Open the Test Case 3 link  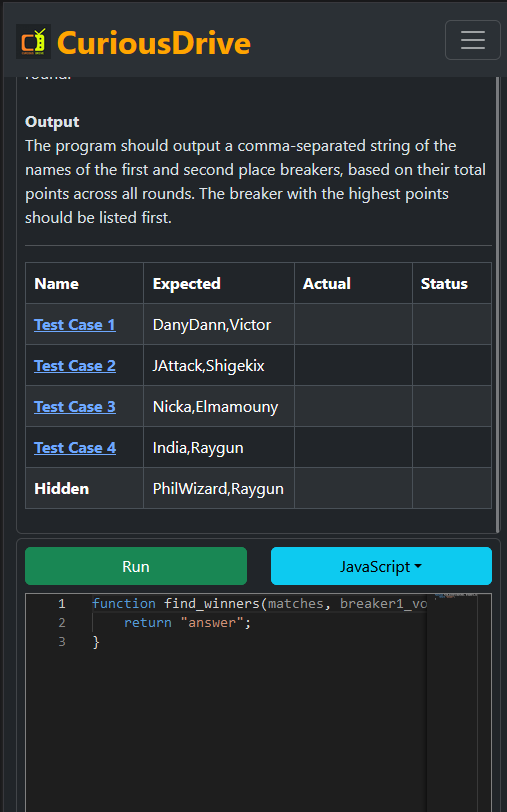point(75,407)
